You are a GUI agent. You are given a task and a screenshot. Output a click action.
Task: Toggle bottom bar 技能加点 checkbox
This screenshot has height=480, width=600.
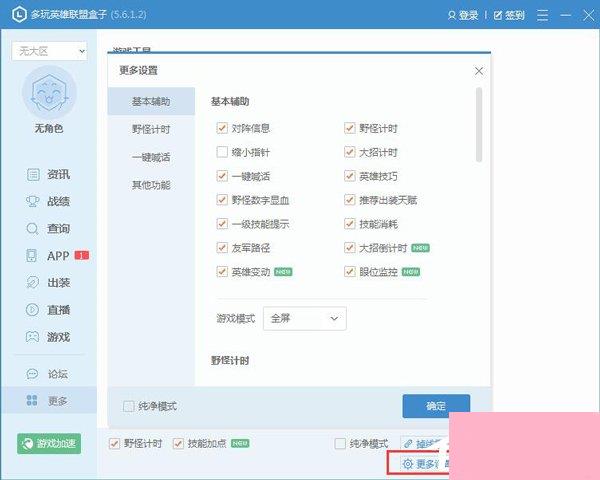click(x=178, y=444)
